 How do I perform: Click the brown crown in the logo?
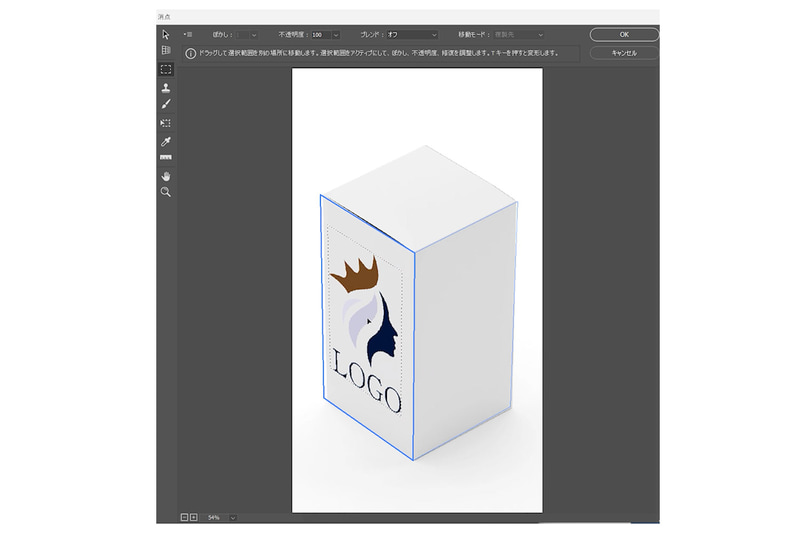pyautogui.click(x=356, y=274)
